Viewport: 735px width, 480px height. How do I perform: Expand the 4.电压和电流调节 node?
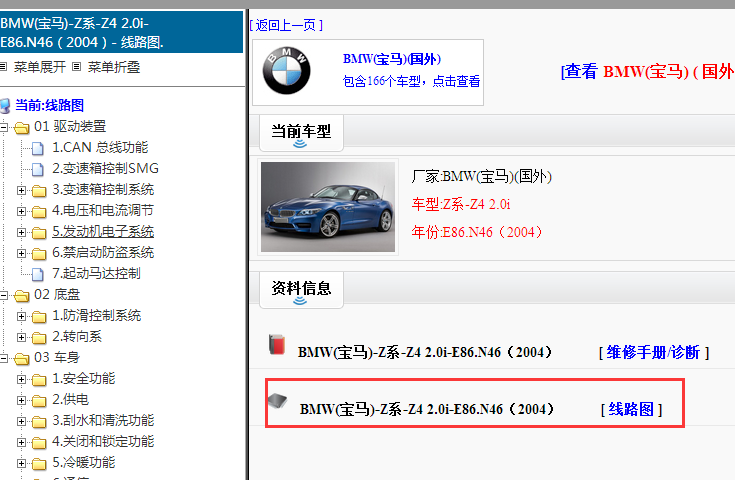click(22, 211)
